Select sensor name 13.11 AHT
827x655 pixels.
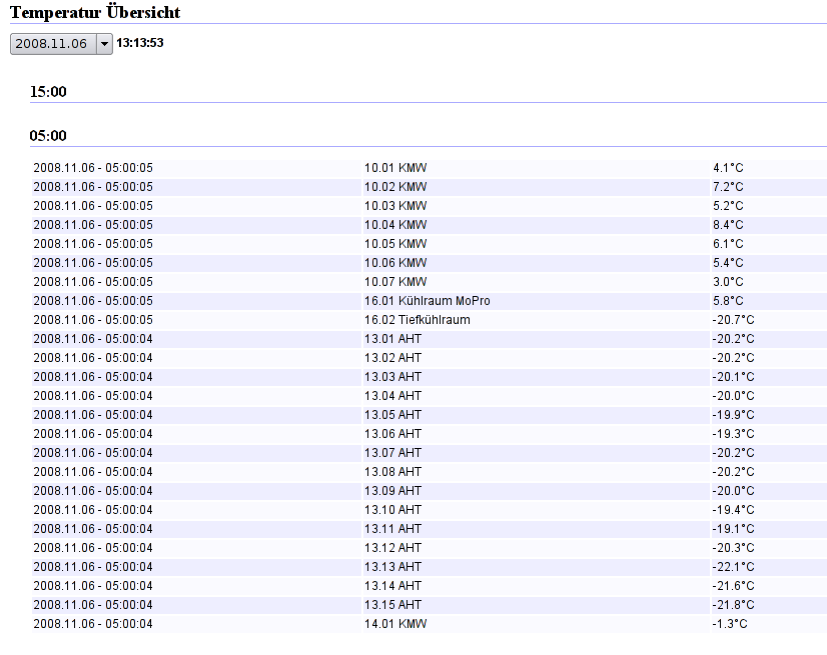tap(393, 528)
